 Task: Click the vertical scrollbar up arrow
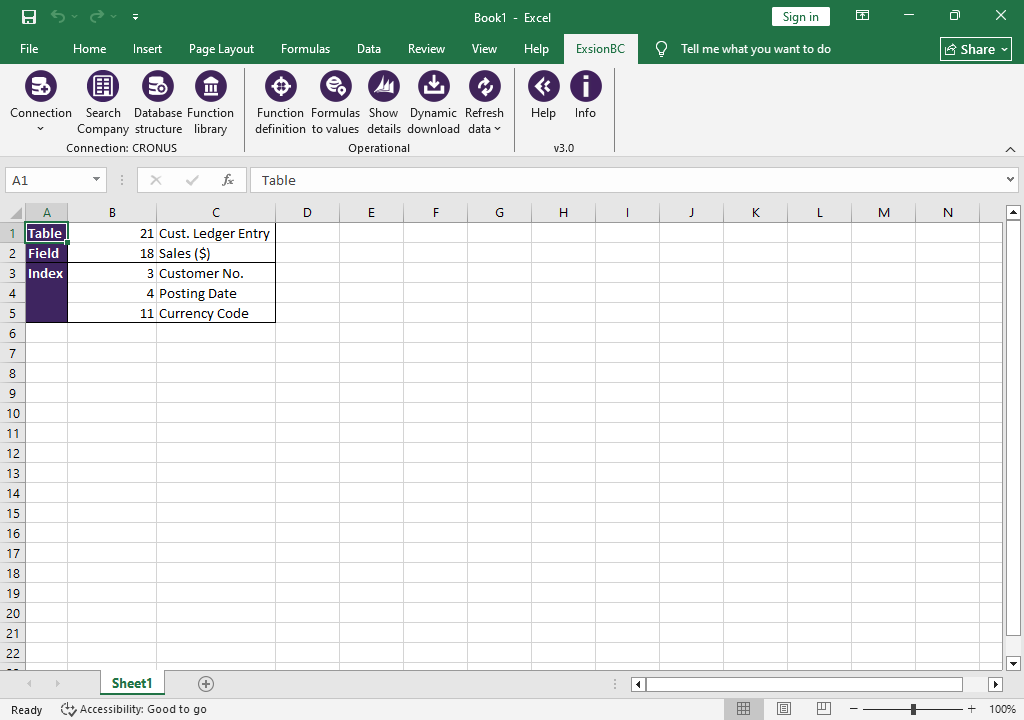[x=1013, y=212]
